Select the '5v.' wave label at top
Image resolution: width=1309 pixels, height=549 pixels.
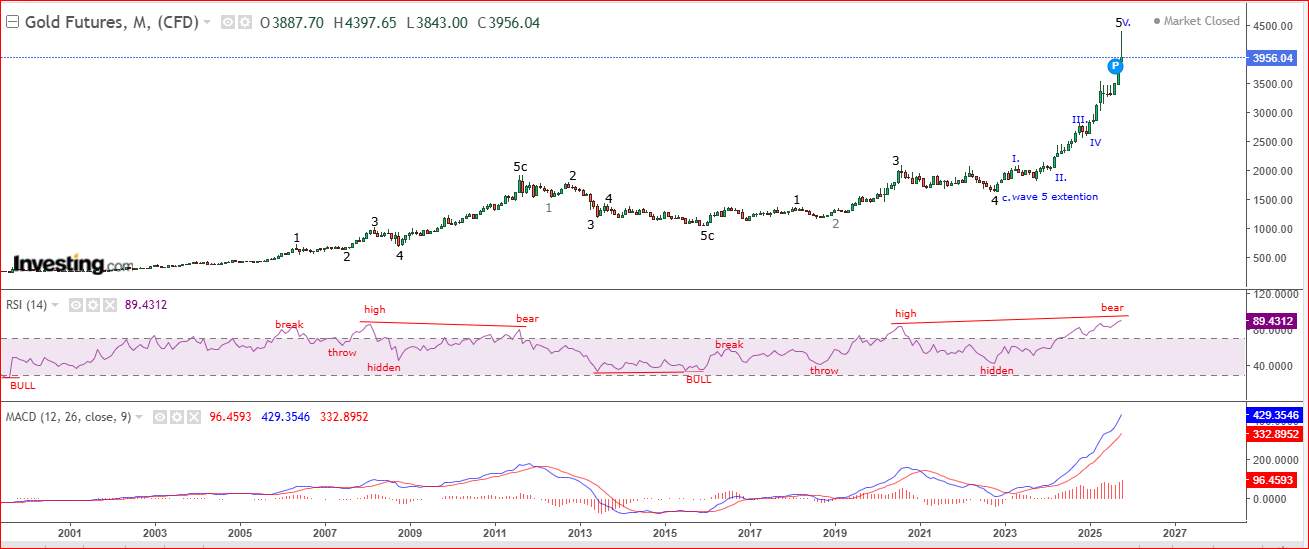coord(1123,22)
